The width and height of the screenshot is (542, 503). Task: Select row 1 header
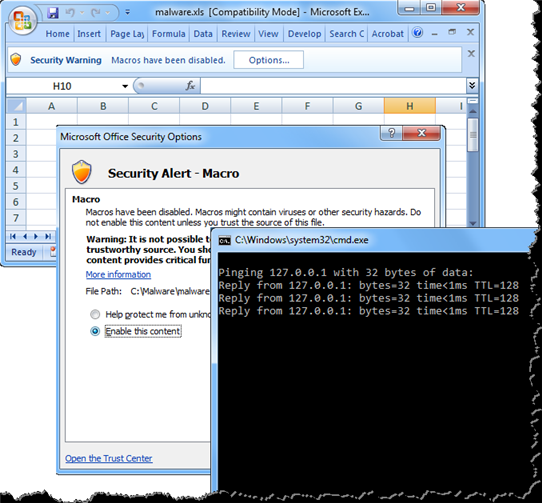[16, 122]
